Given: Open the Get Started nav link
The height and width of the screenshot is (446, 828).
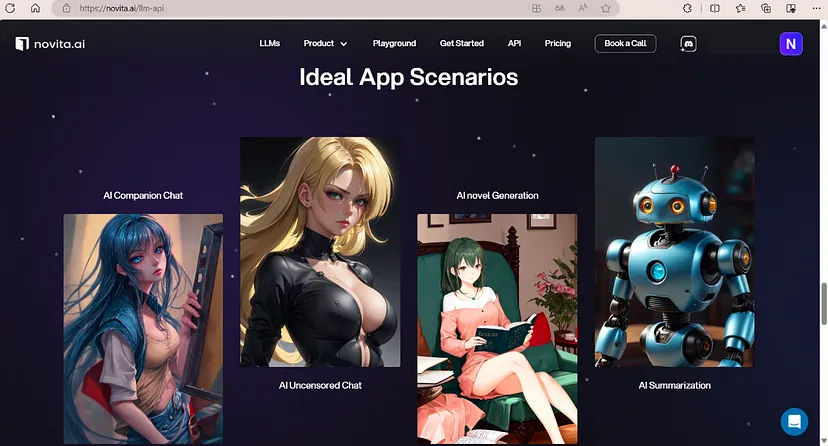Looking at the screenshot, I should point(462,43).
